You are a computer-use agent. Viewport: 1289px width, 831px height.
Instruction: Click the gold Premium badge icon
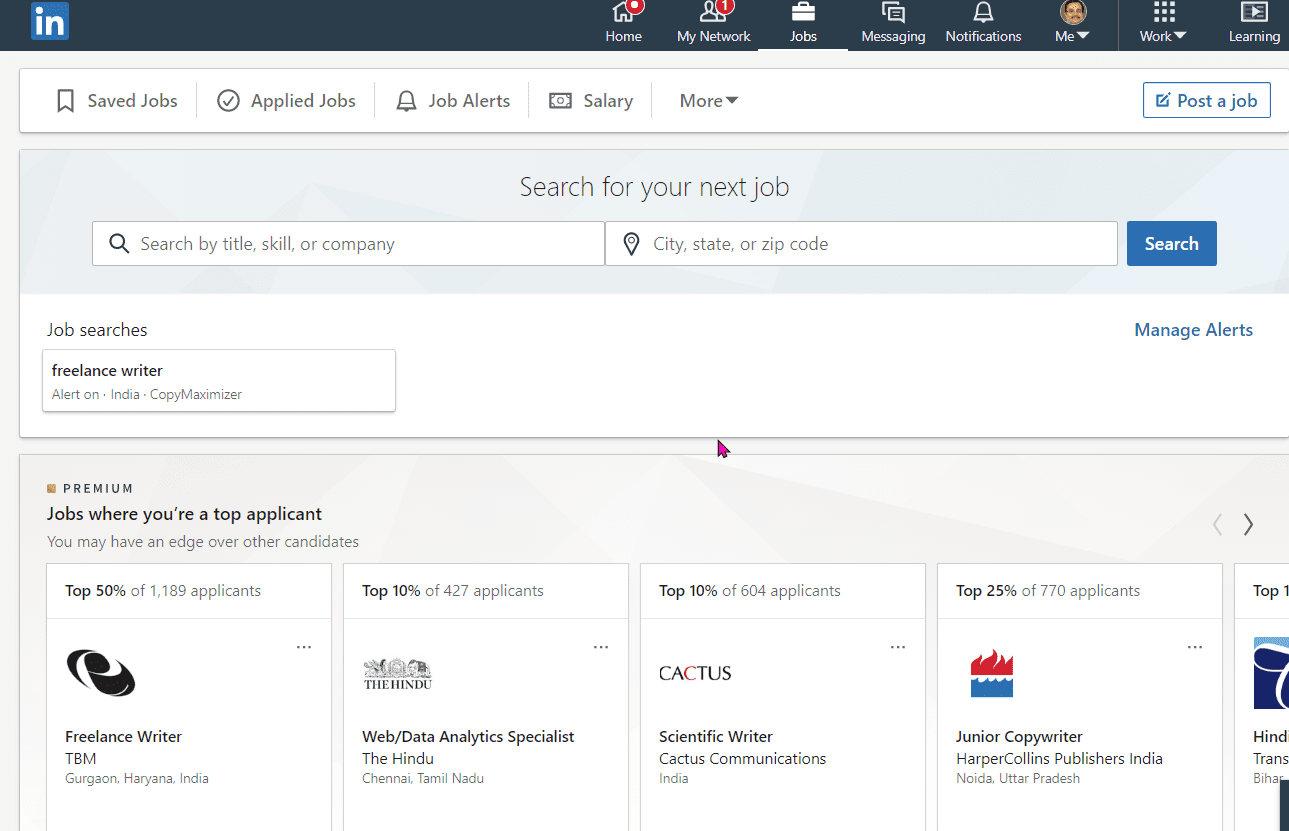pos(52,489)
